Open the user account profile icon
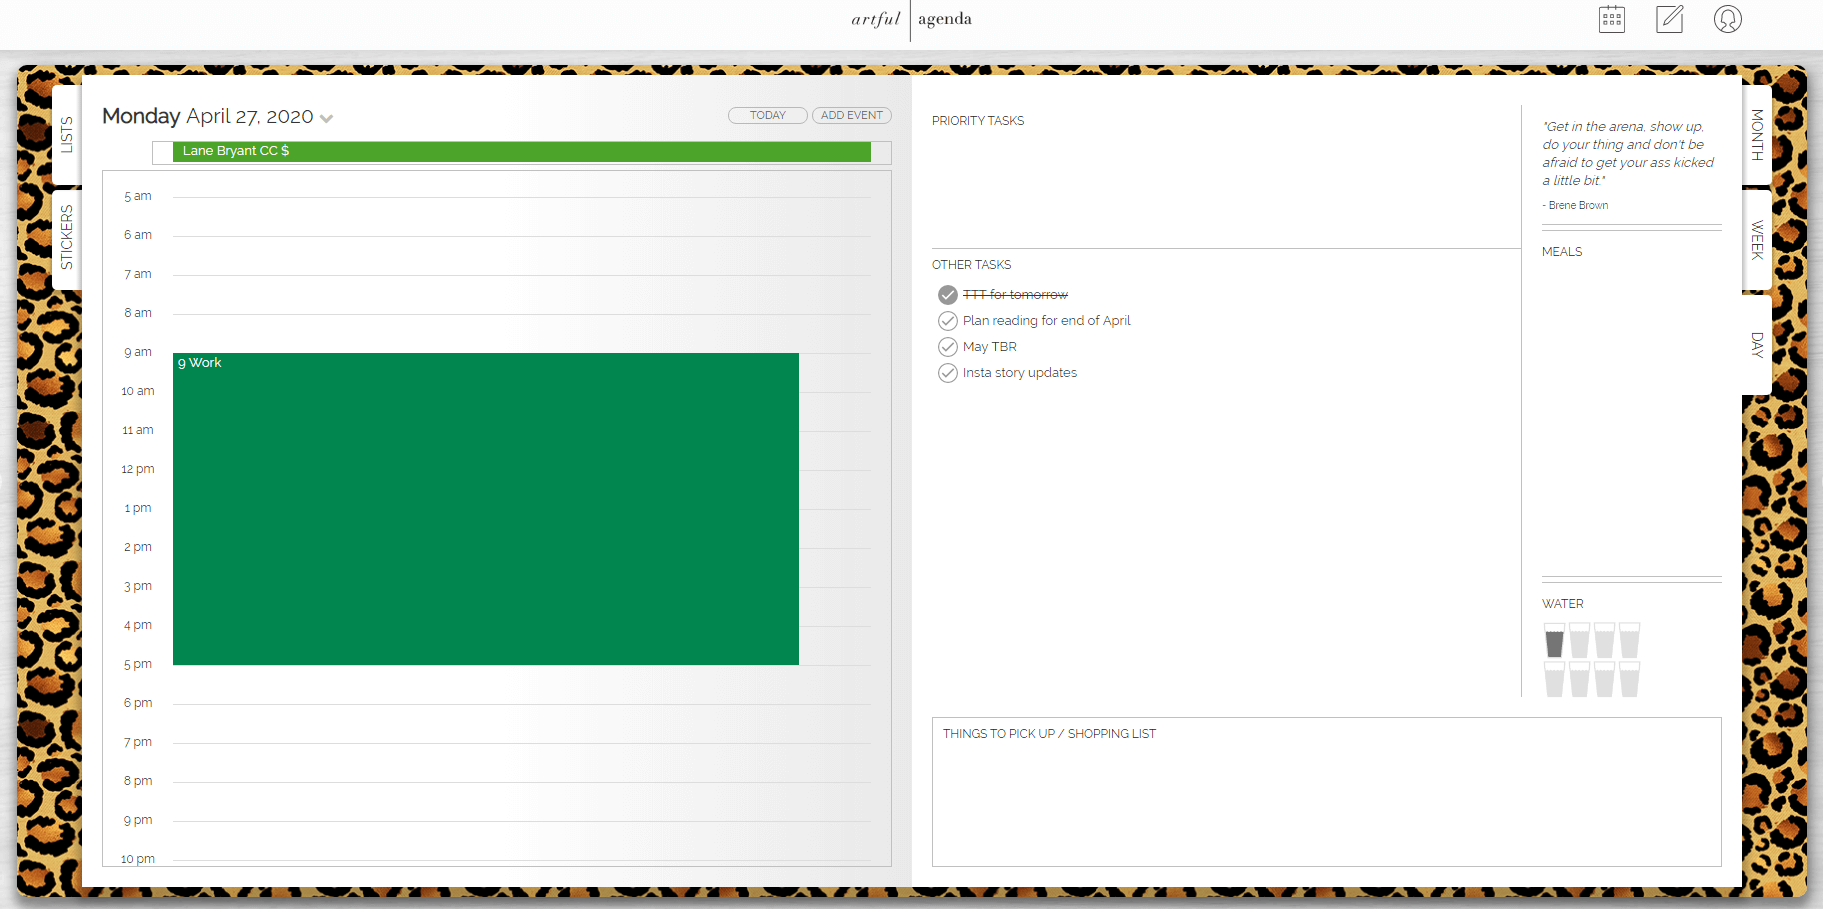Viewport: 1823px width, 909px height. [1727, 19]
